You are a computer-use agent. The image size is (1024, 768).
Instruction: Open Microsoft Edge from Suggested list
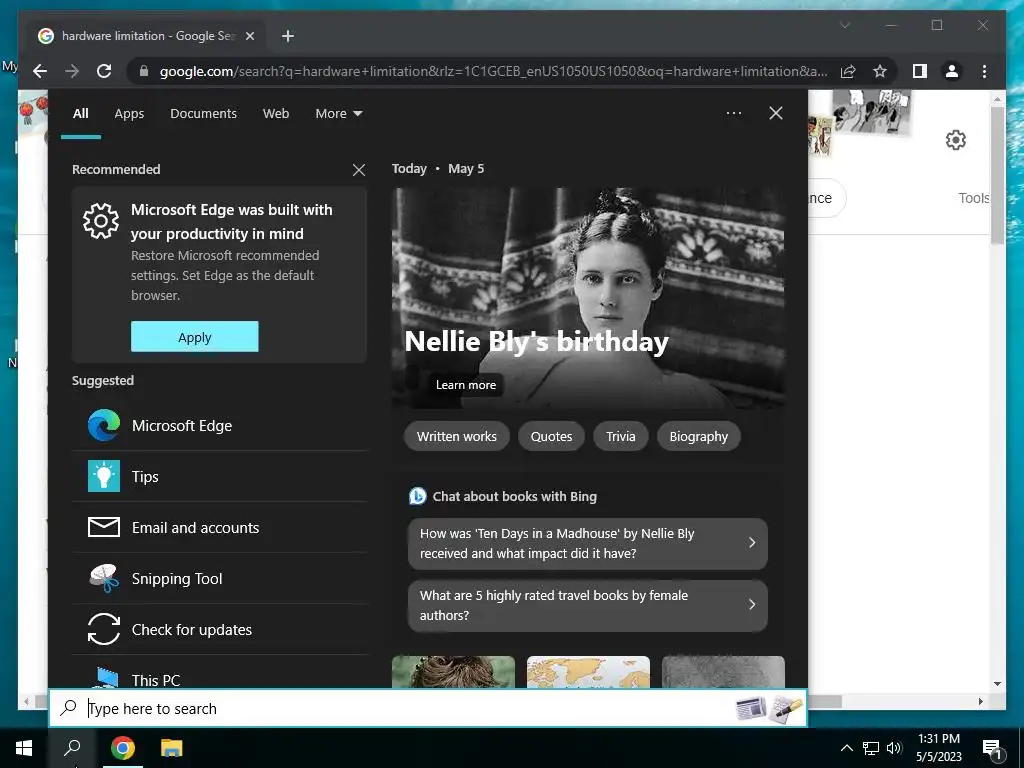219,426
